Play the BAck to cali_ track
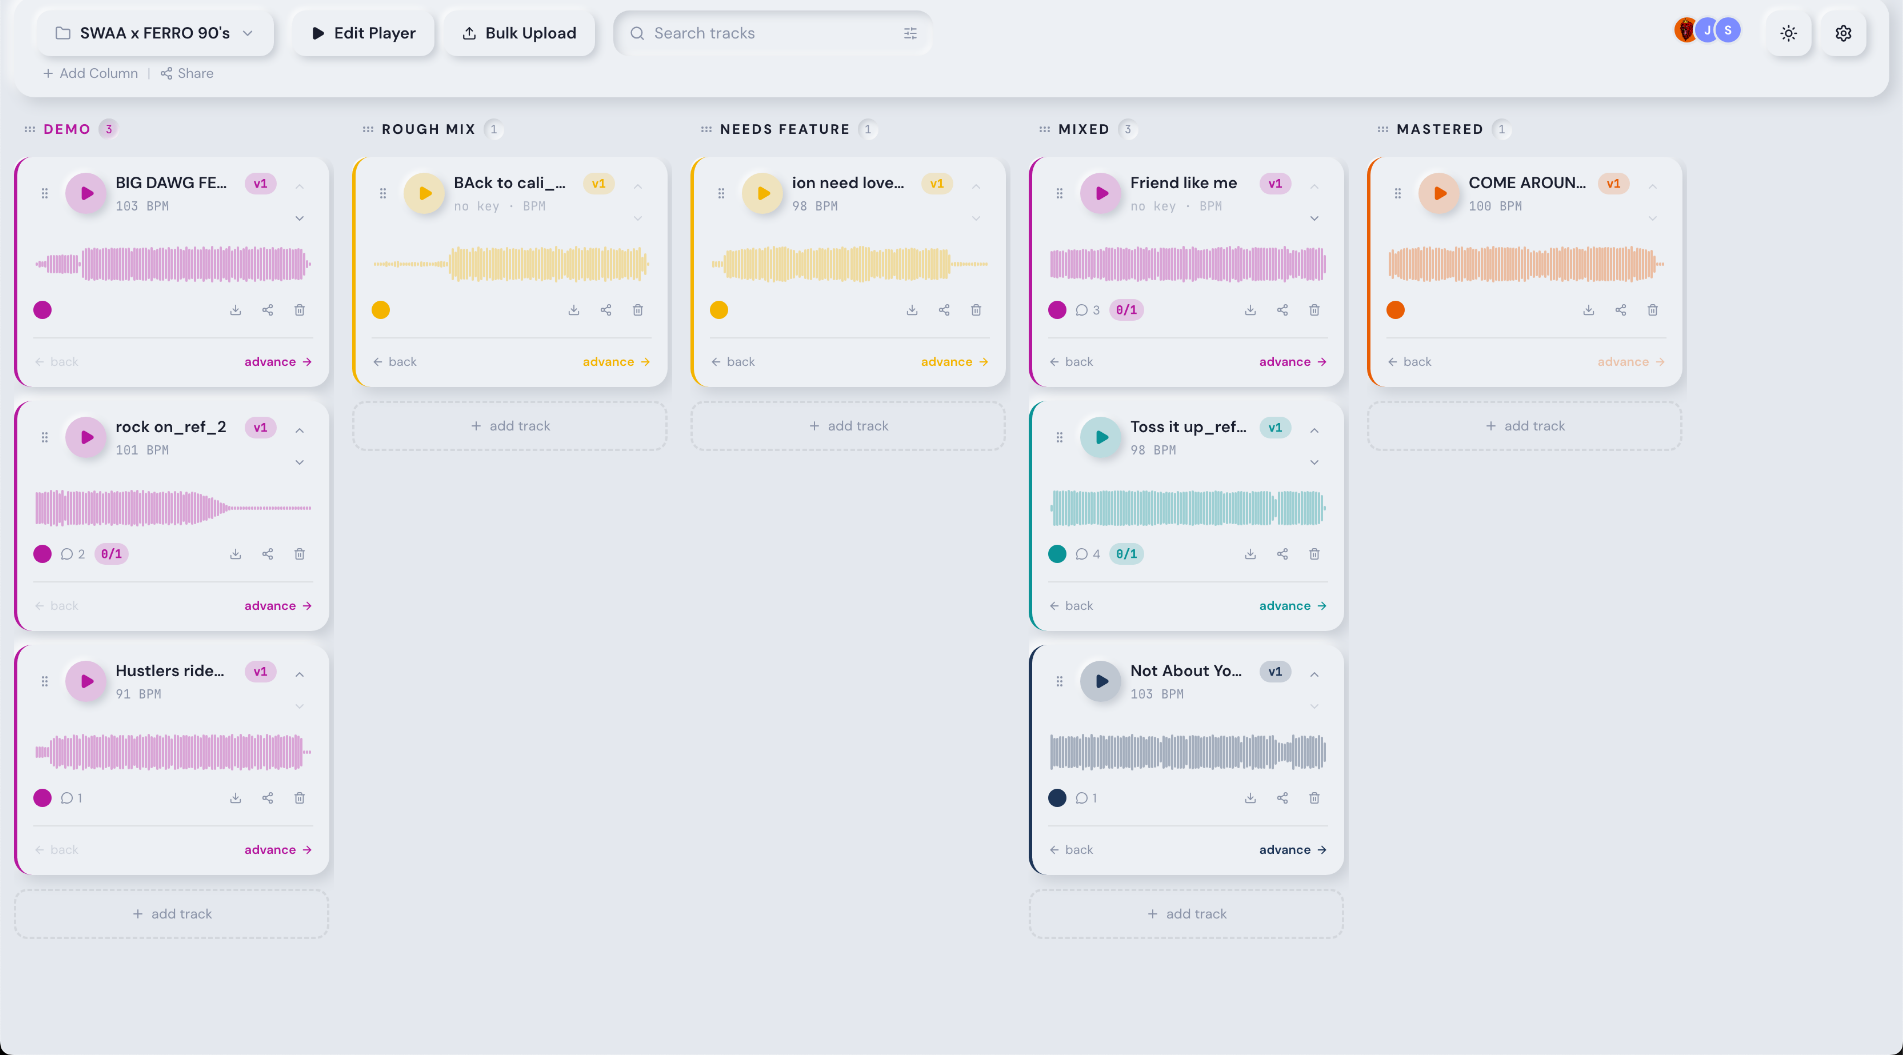The image size is (1903, 1055). (x=424, y=194)
